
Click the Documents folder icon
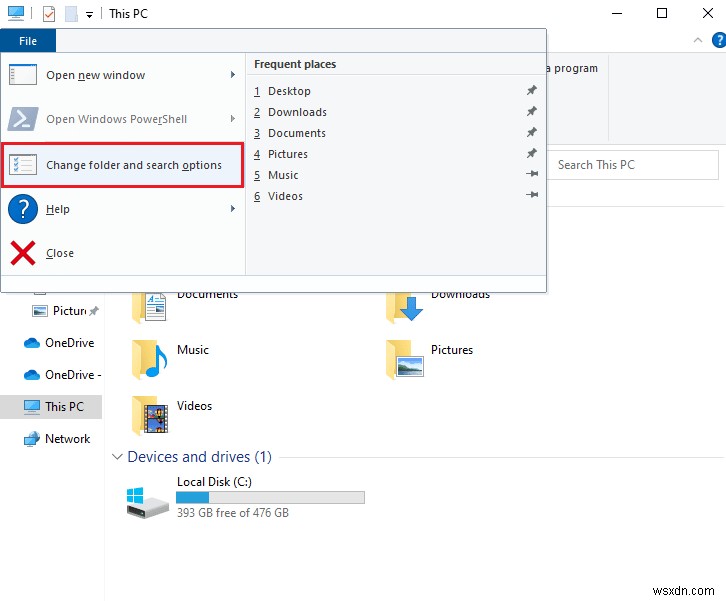pos(149,307)
